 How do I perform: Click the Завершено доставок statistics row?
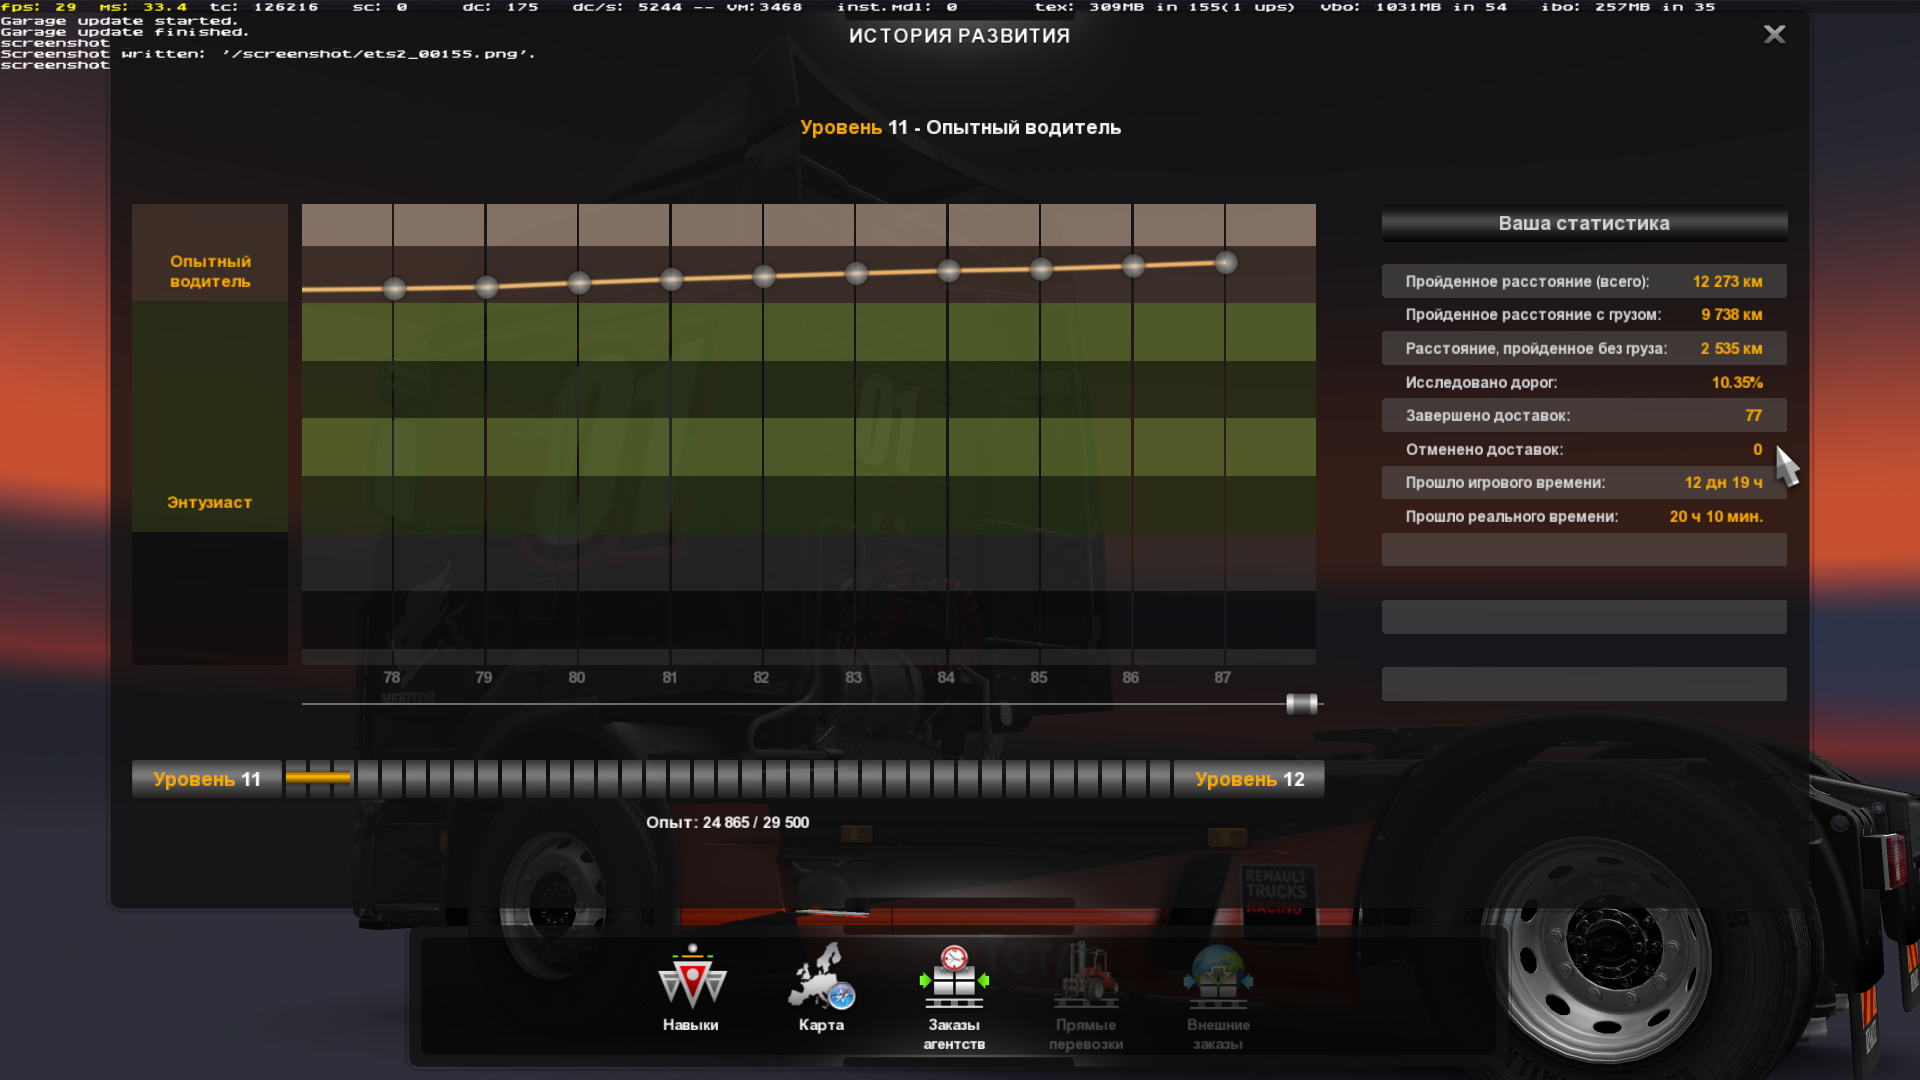pyautogui.click(x=1584, y=416)
